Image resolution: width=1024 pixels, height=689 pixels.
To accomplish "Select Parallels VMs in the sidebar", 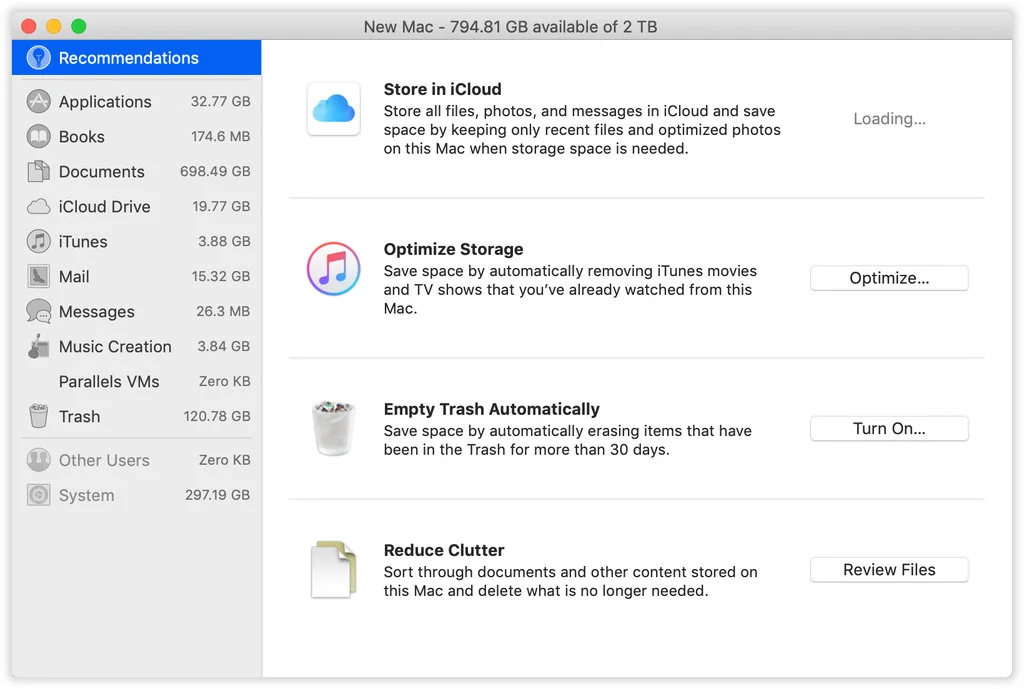I will pyautogui.click(x=136, y=381).
